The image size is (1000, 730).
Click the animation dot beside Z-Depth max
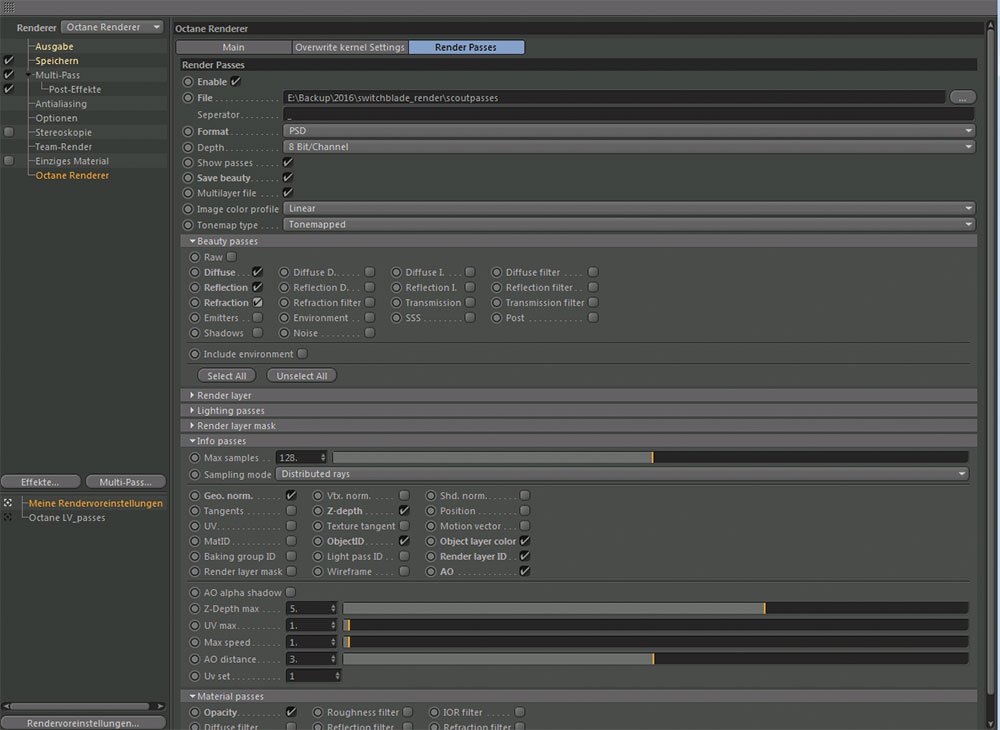point(195,609)
